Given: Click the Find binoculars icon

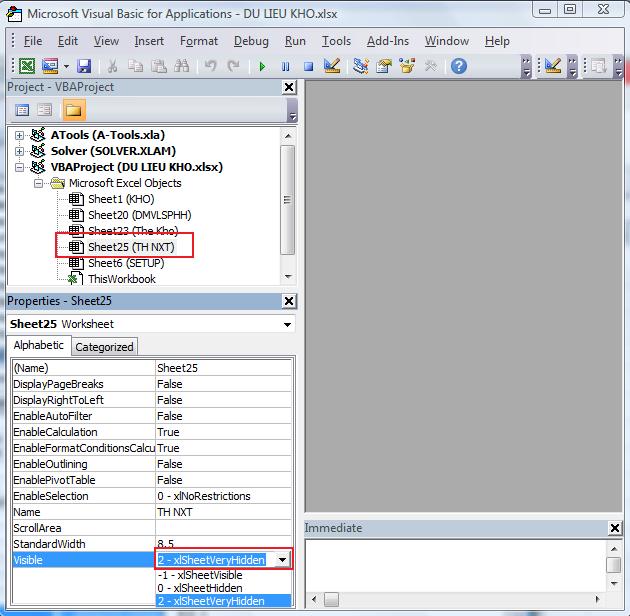Looking at the screenshot, I should click(x=182, y=66).
